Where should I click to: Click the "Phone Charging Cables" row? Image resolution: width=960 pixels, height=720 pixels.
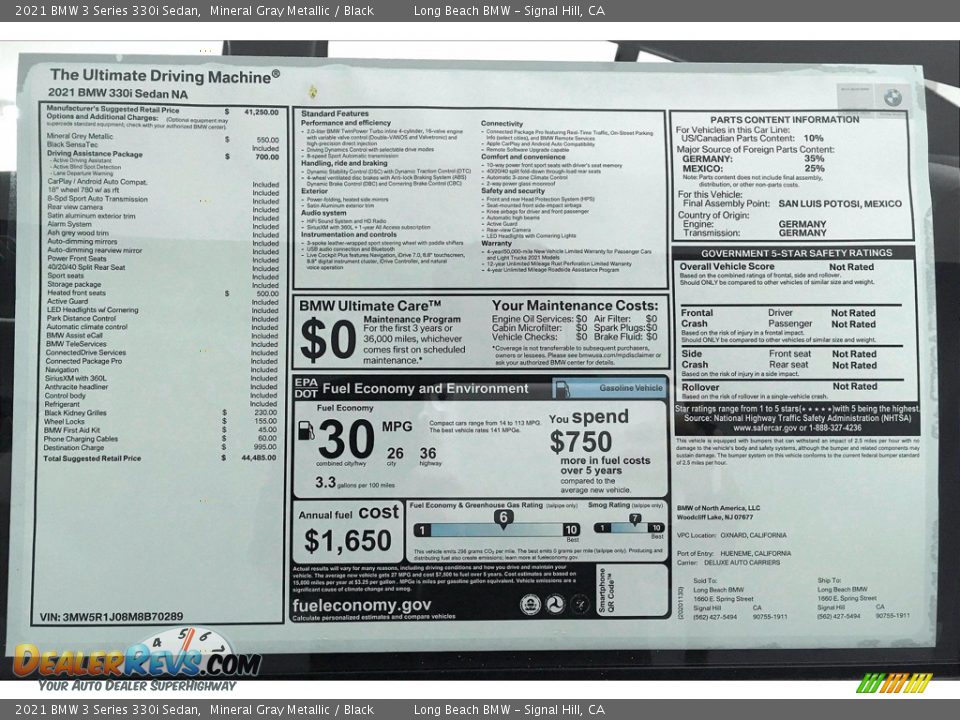coord(160,438)
